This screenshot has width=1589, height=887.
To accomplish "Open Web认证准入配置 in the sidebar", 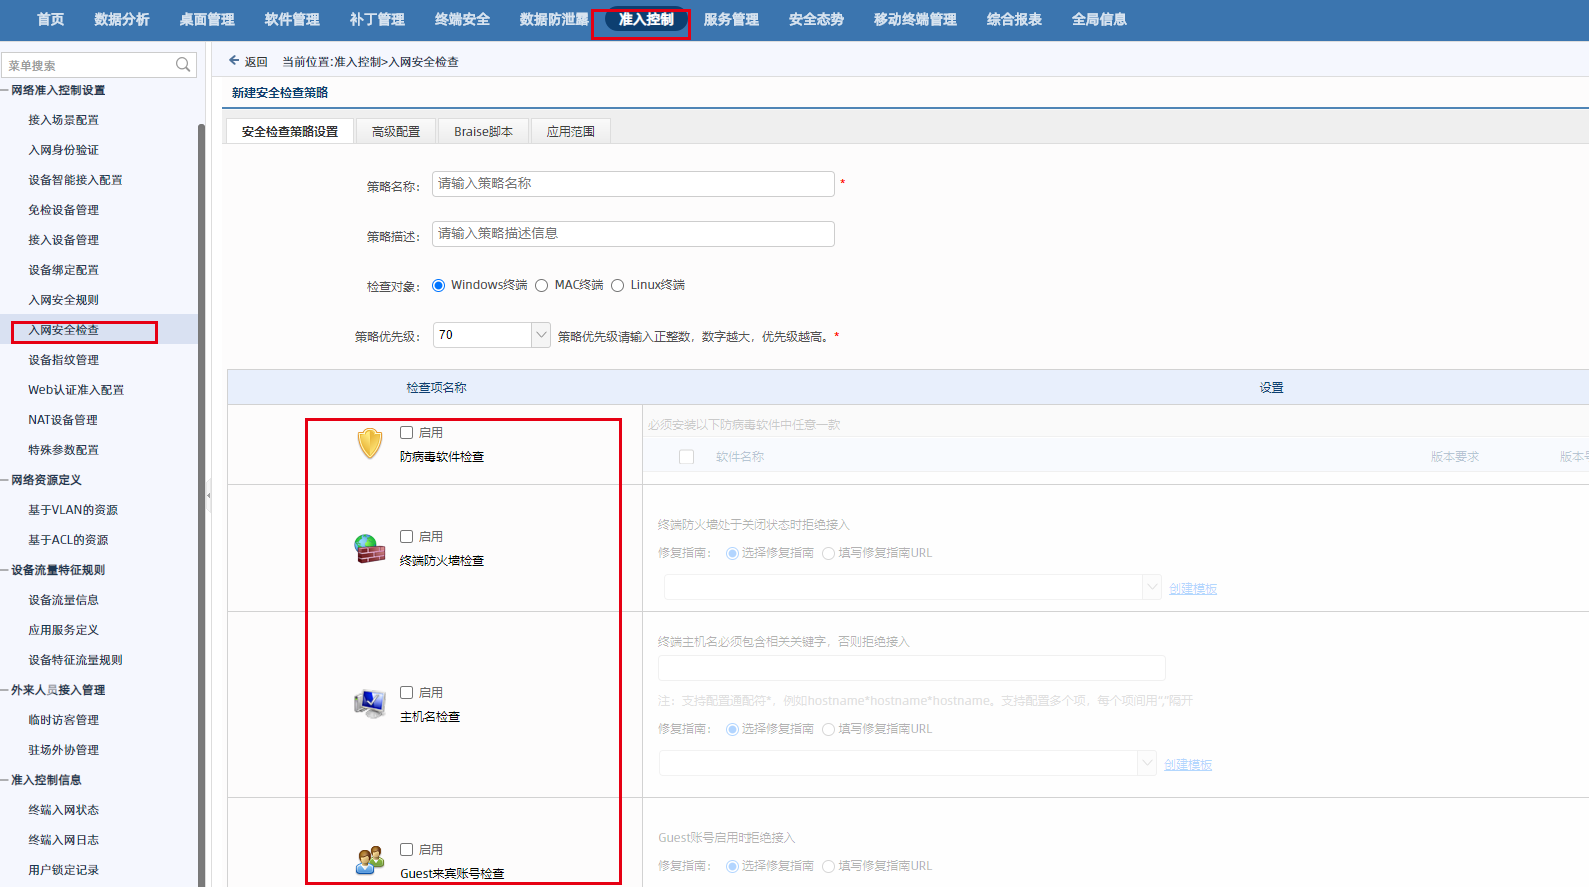I will (x=76, y=390).
